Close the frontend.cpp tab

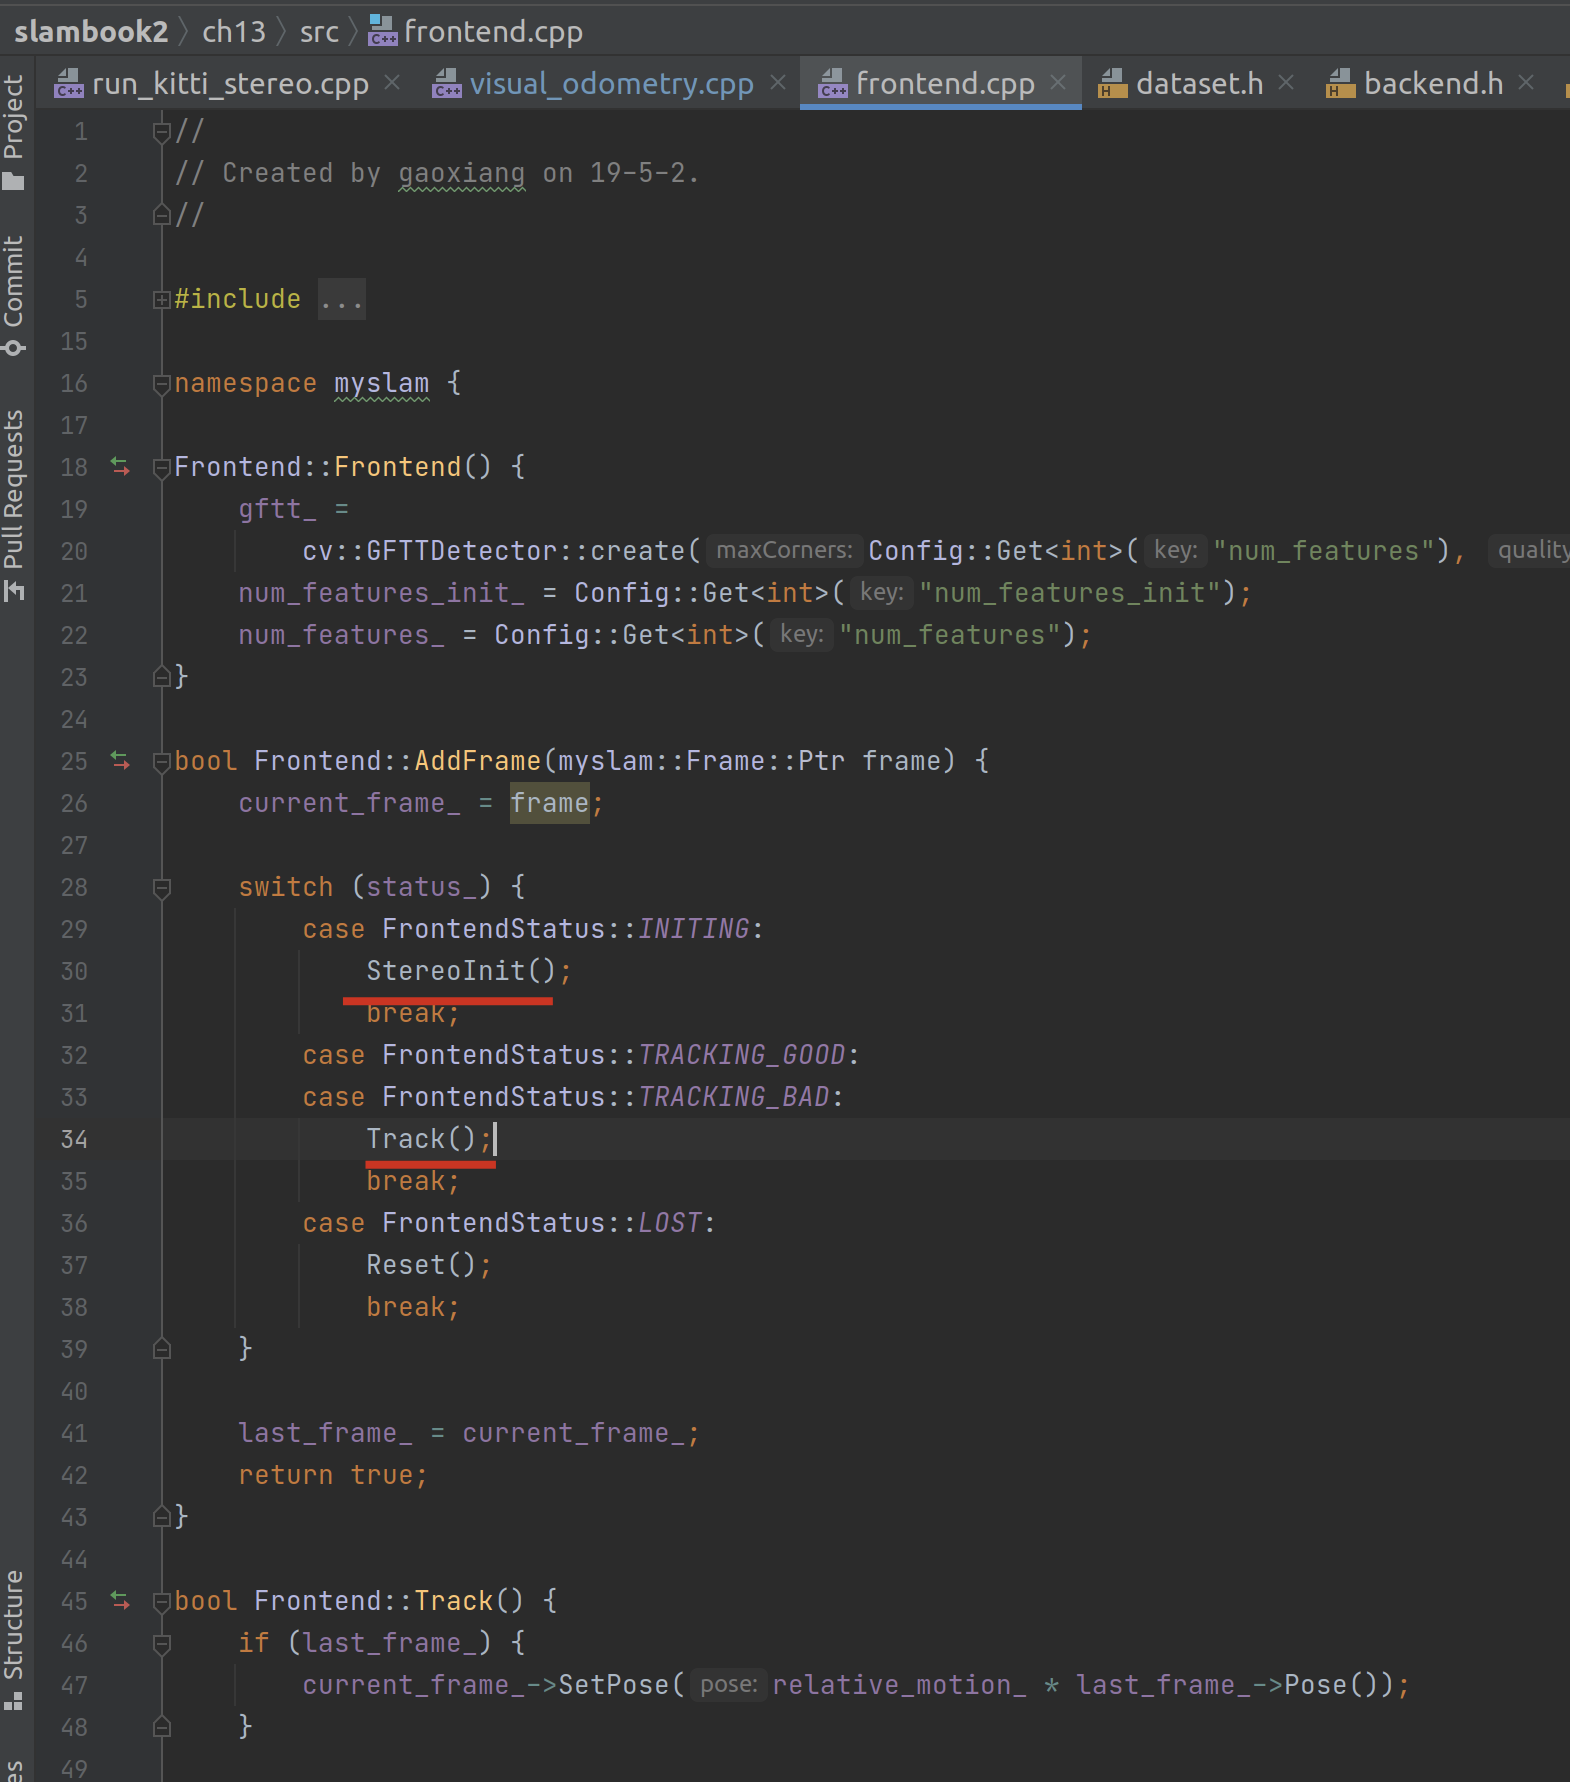pos(1058,83)
